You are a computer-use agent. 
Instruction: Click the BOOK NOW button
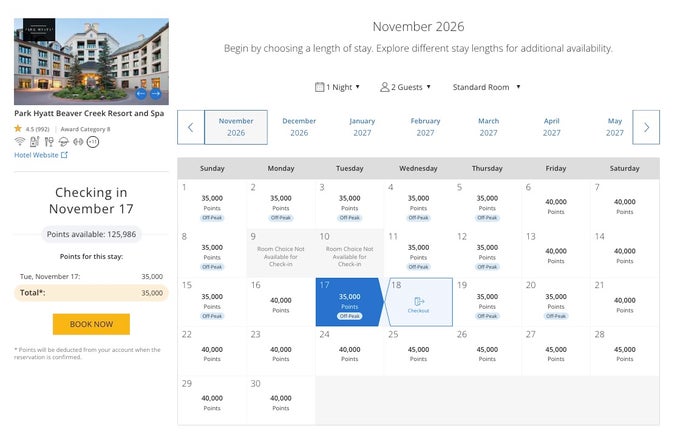pos(91,324)
